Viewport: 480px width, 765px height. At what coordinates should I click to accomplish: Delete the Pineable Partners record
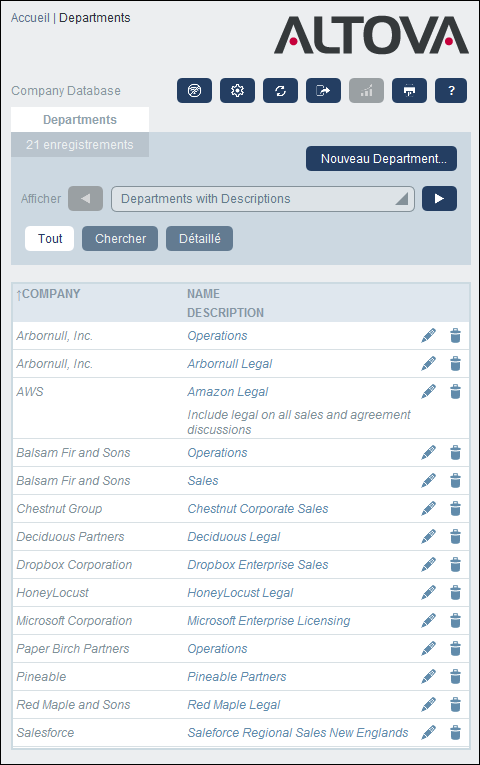click(x=455, y=677)
